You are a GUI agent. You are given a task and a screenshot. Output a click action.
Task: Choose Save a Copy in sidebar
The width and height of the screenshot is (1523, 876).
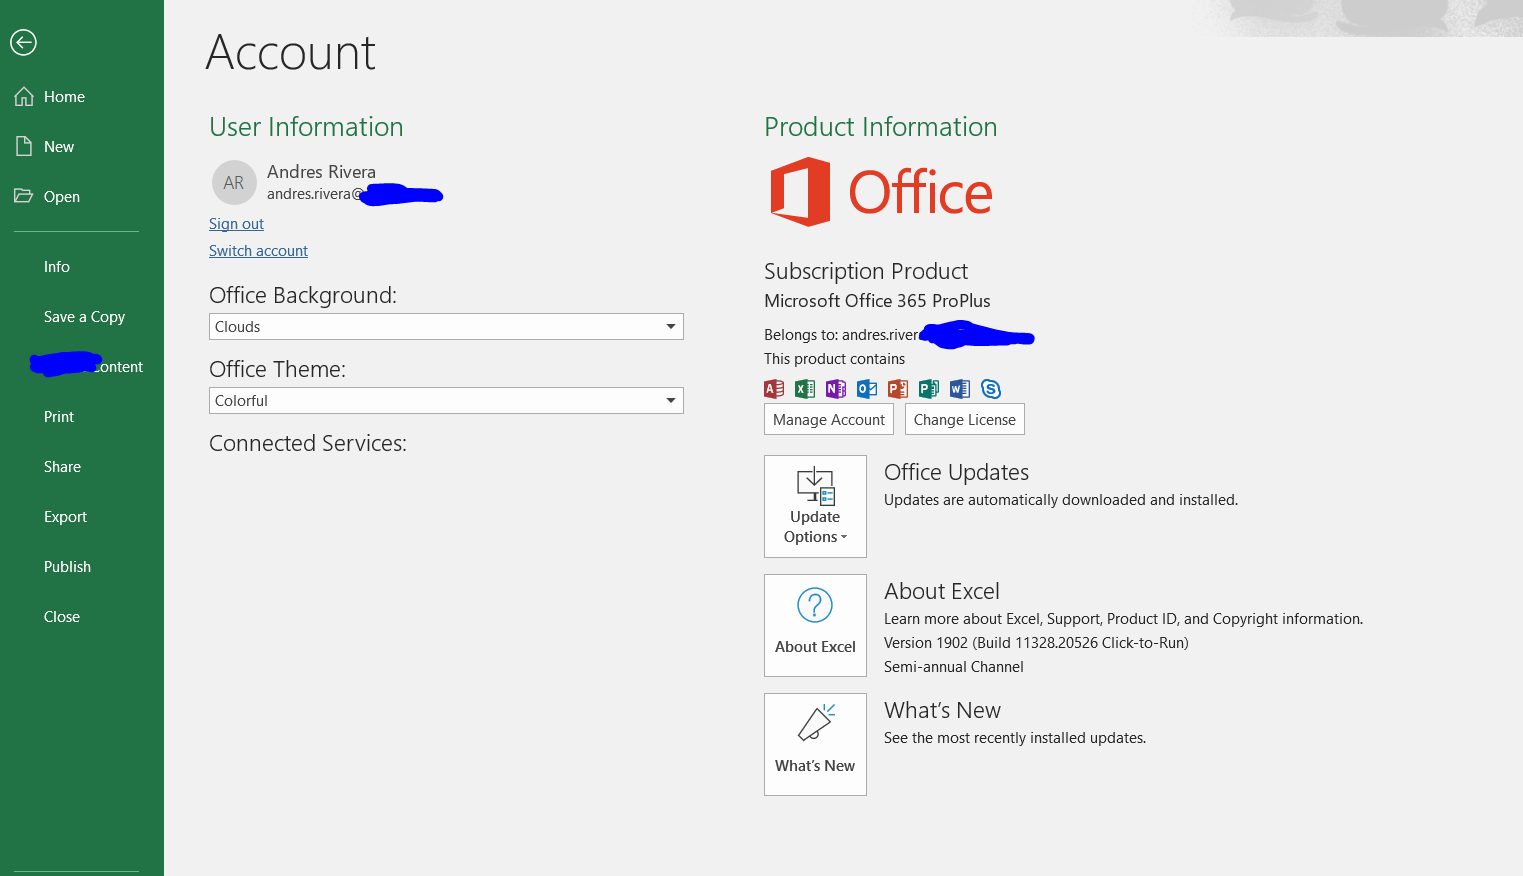84,317
